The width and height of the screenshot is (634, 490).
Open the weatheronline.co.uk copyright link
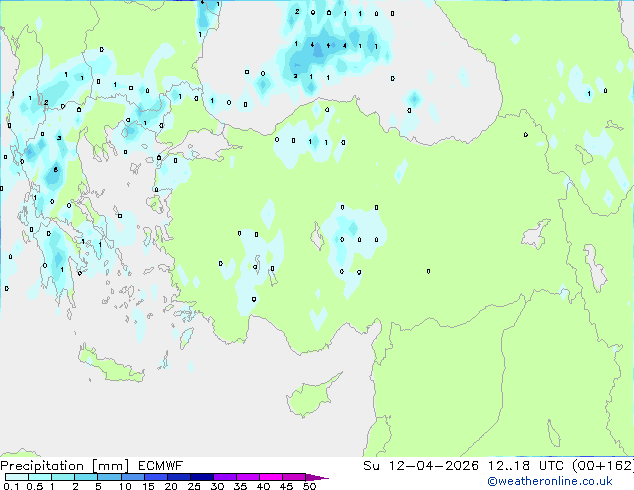[x=550, y=481]
